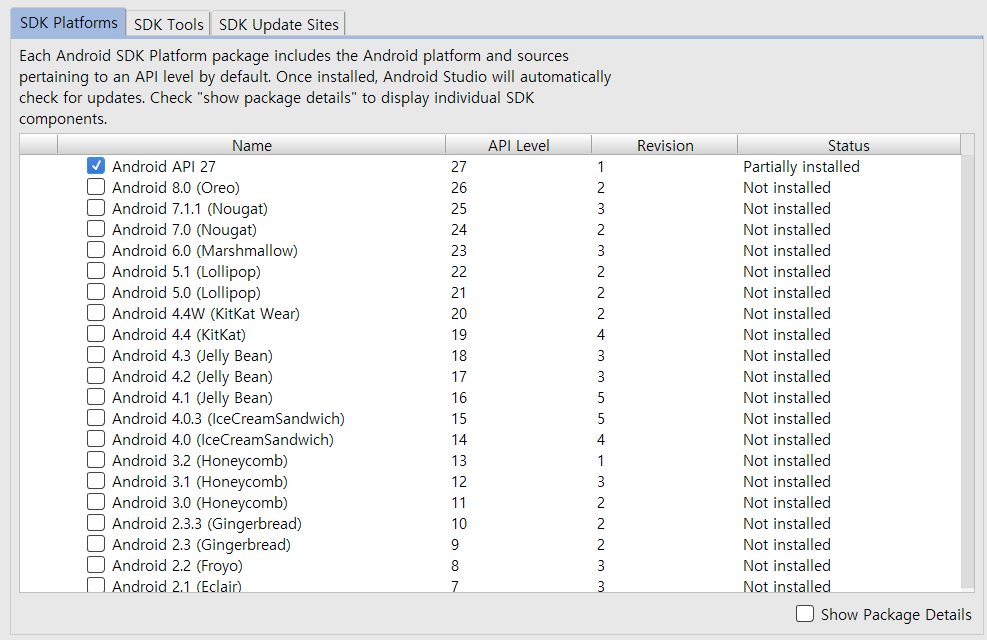Viewport: 987px width, 640px height.
Task: Check Android 3.0 (Honeycomb) checkbox
Action: [96, 502]
